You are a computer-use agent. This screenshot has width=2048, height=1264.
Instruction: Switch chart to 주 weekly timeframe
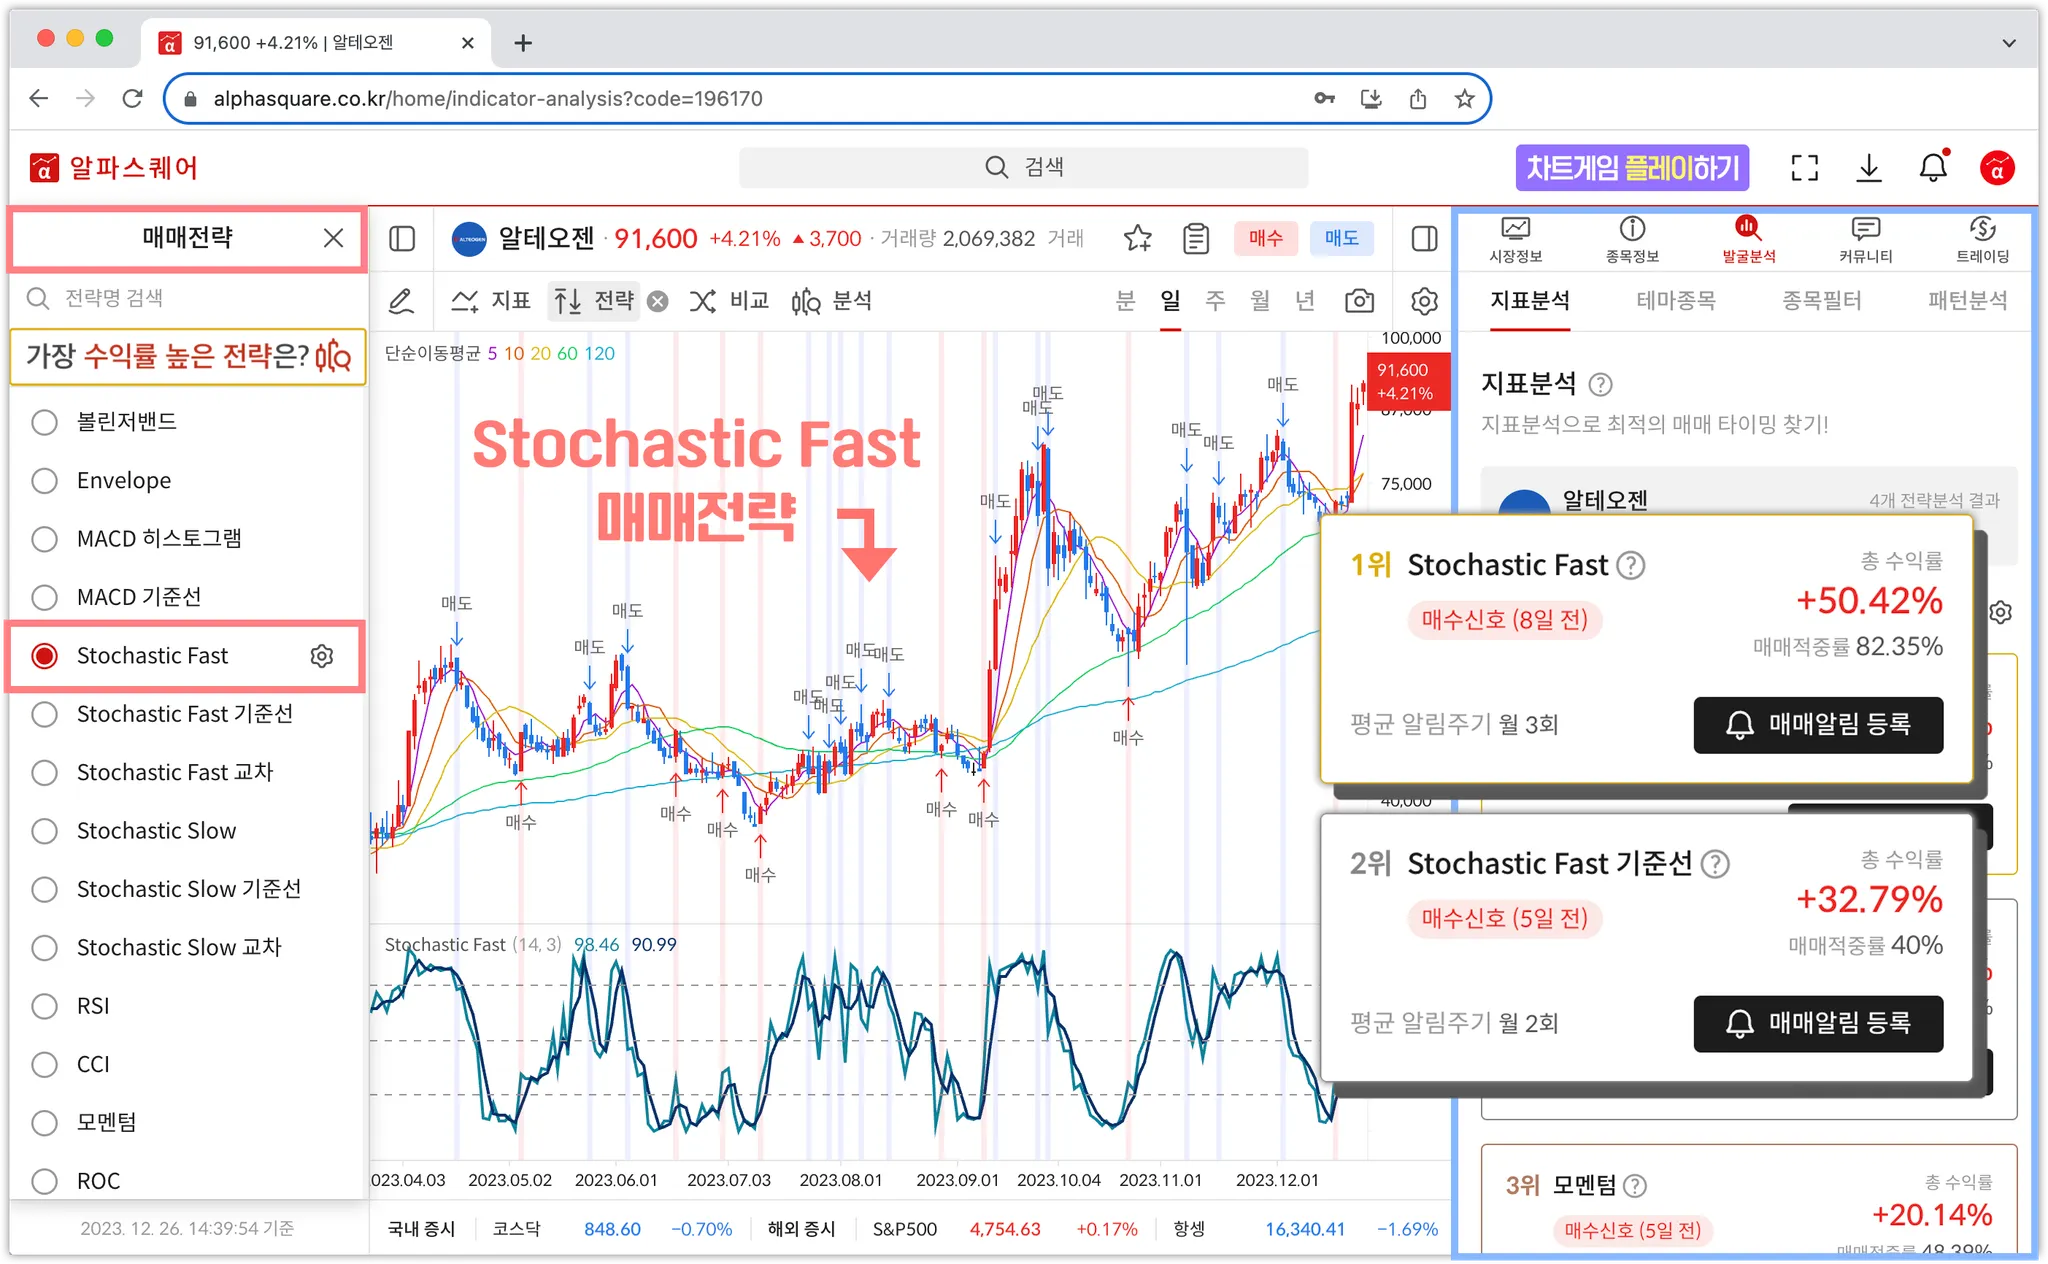point(1214,301)
